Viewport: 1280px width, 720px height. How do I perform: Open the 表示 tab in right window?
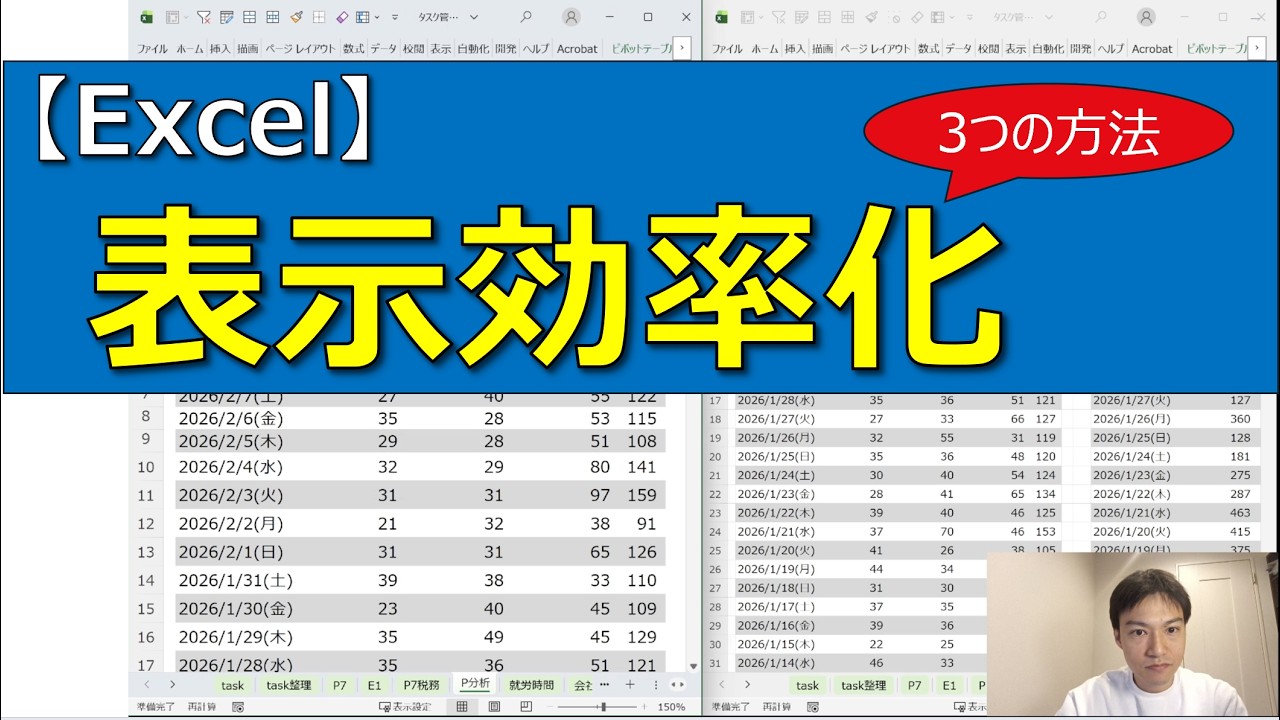coord(1016,48)
